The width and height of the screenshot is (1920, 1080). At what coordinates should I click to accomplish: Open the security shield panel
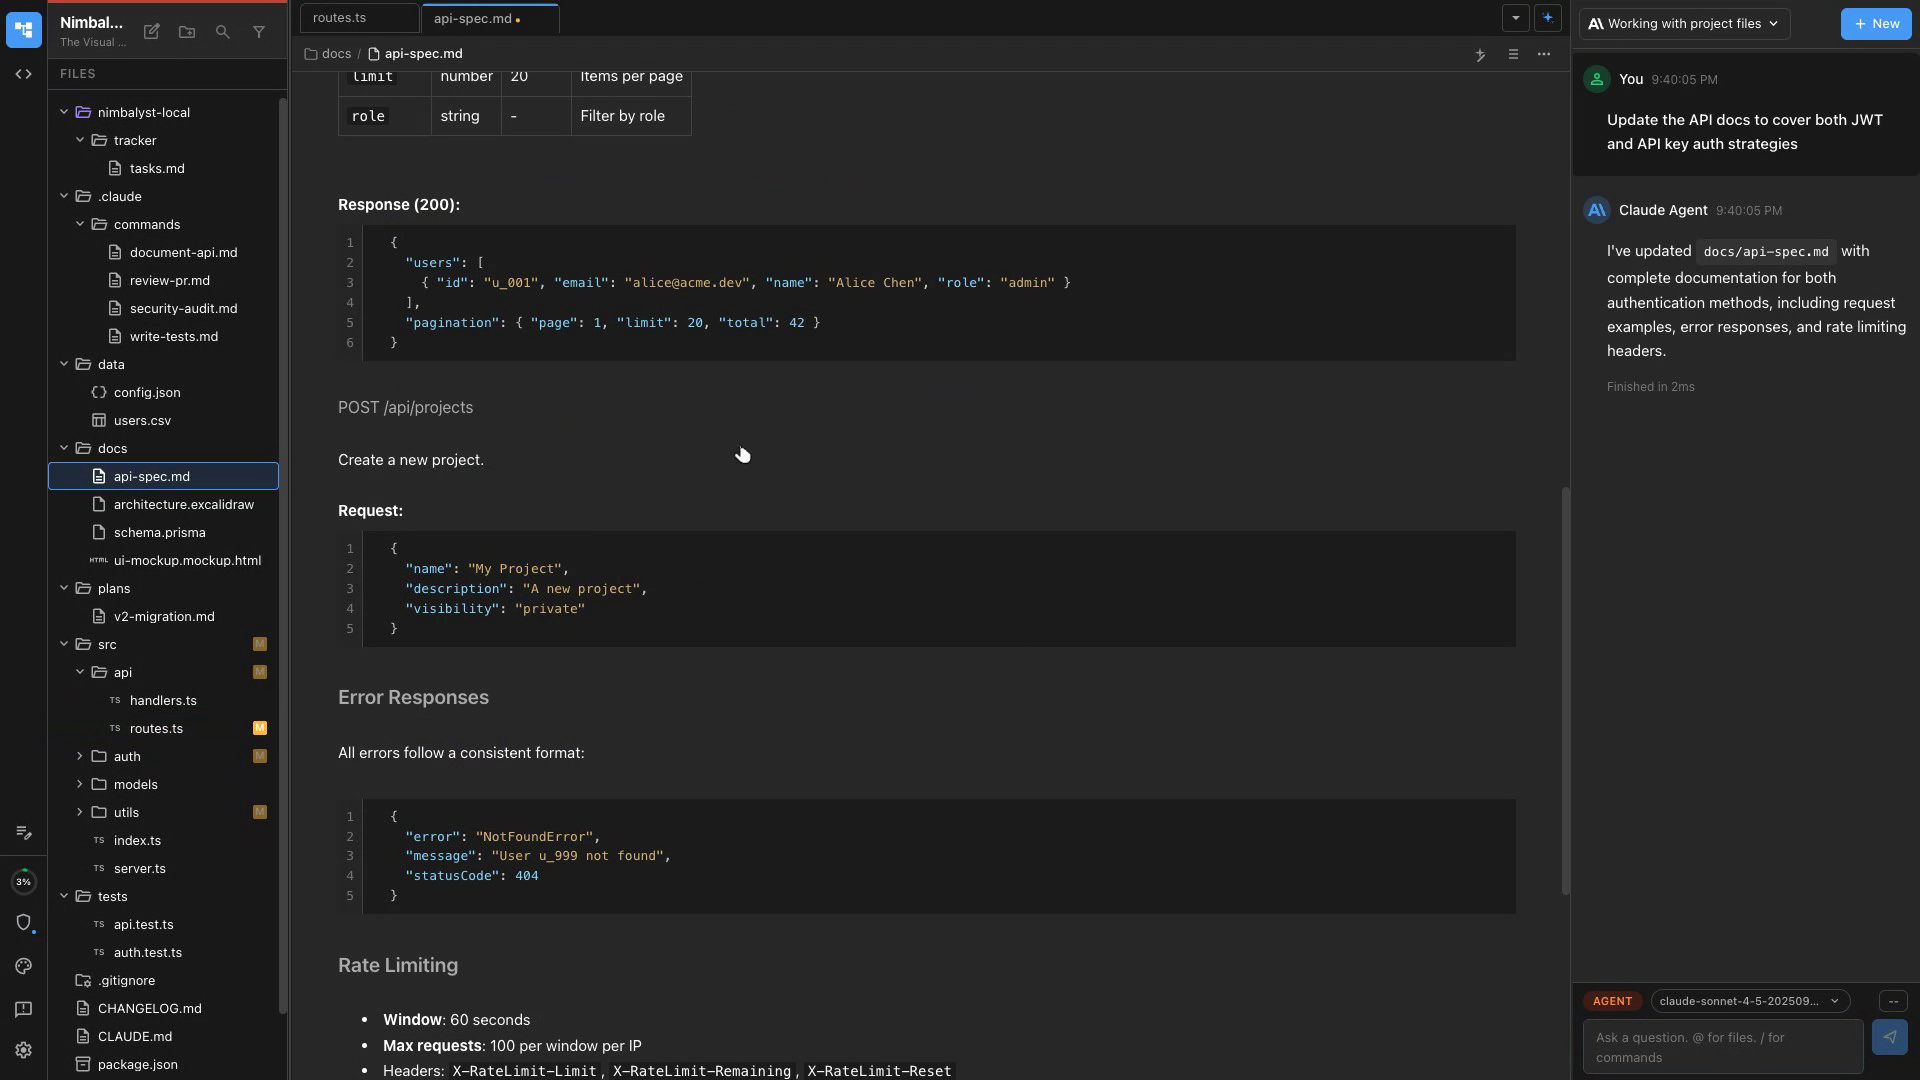click(x=23, y=923)
